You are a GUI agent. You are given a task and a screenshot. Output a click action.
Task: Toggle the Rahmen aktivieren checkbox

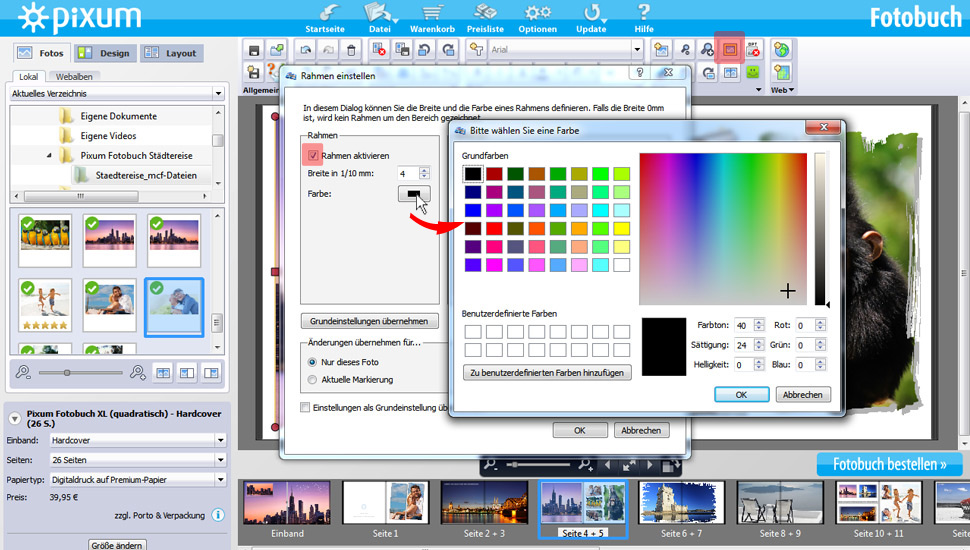pyautogui.click(x=314, y=156)
